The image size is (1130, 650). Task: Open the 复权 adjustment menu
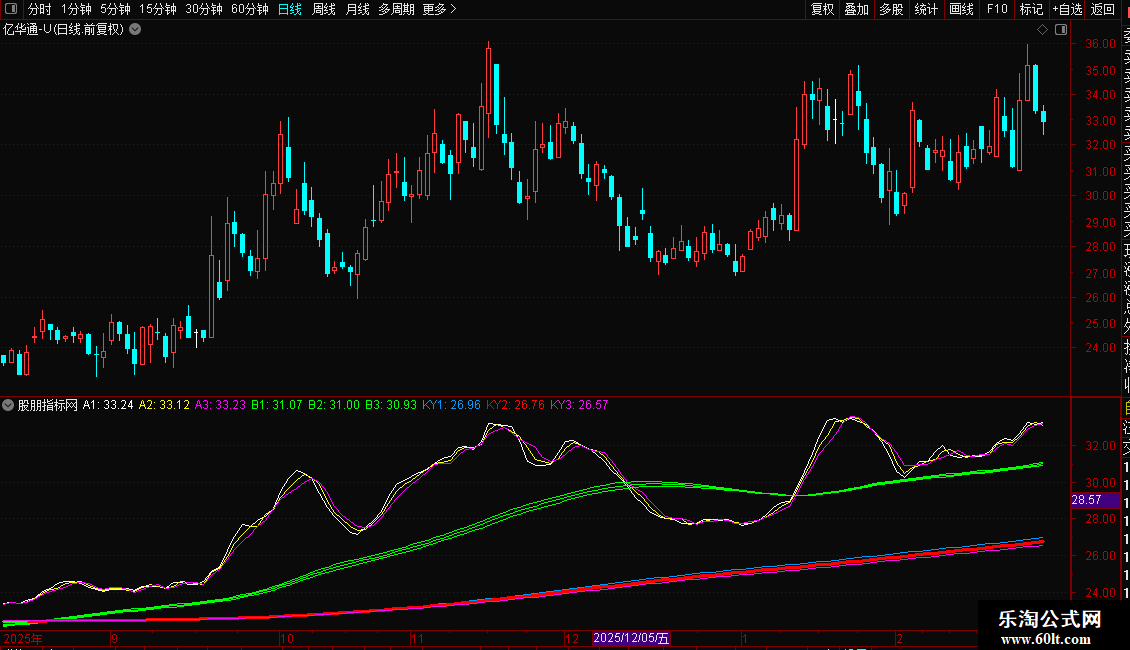pos(822,10)
